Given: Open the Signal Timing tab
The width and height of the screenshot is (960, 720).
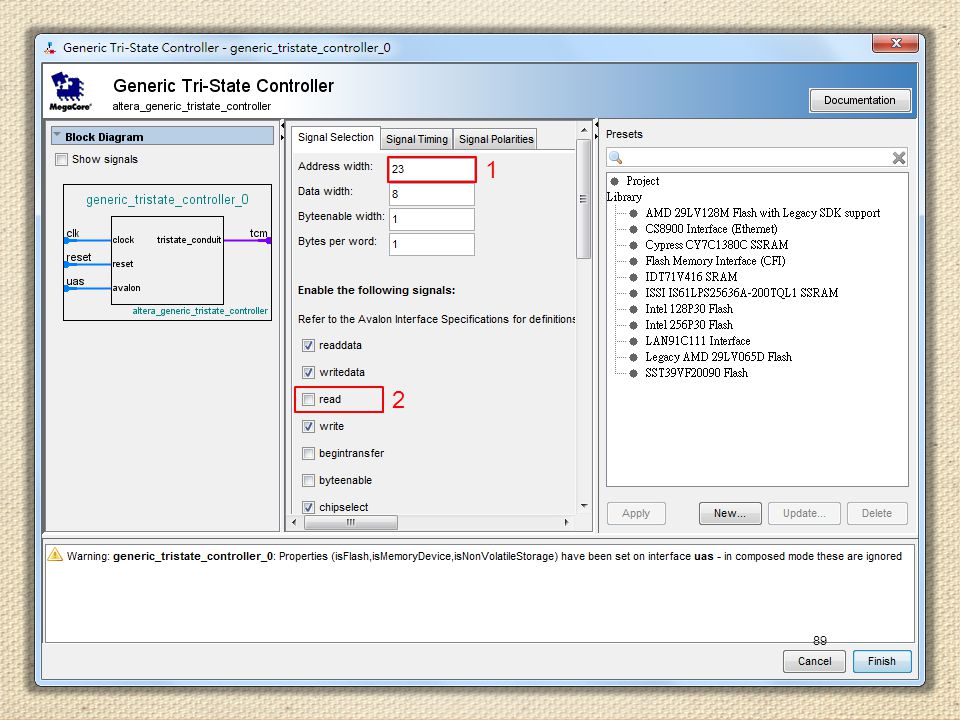Looking at the screenshot, I should point(417,139).
